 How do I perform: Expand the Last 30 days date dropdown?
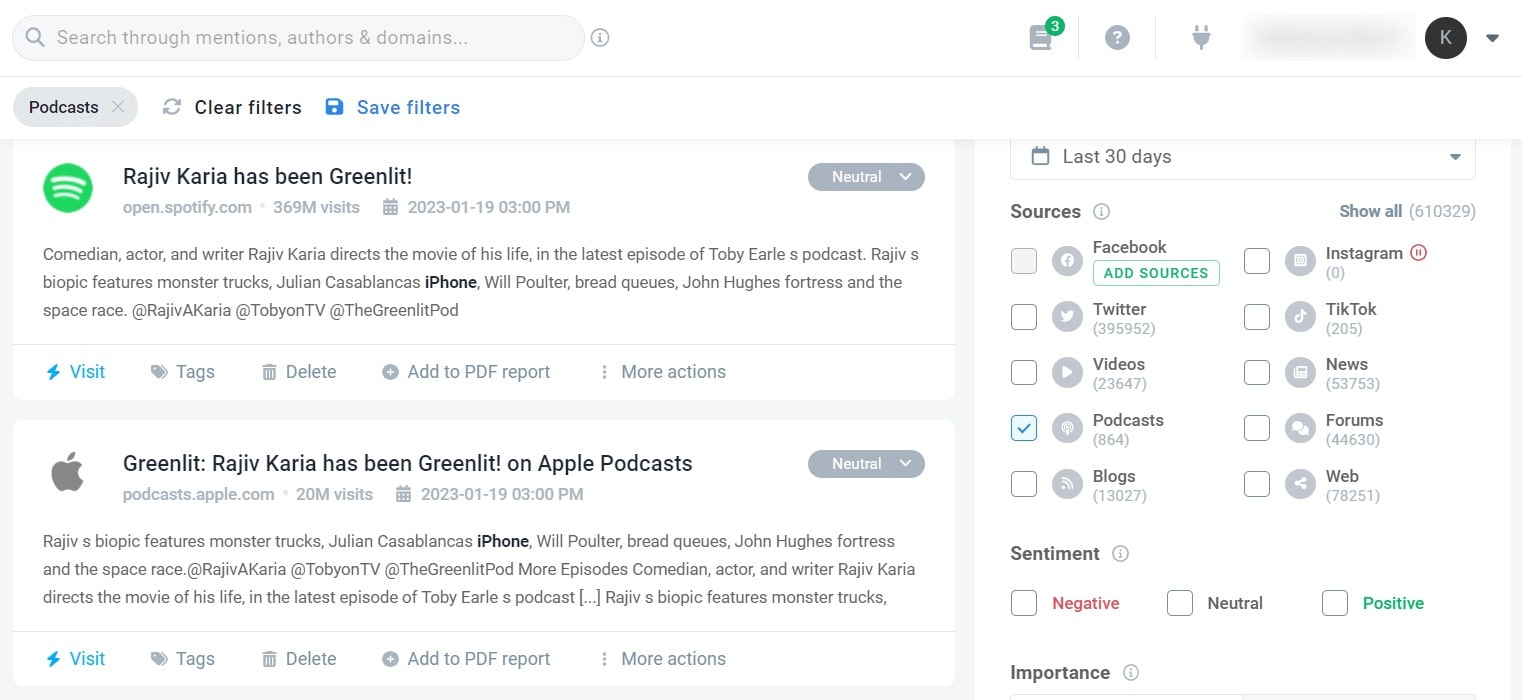tap(1242, 157)
